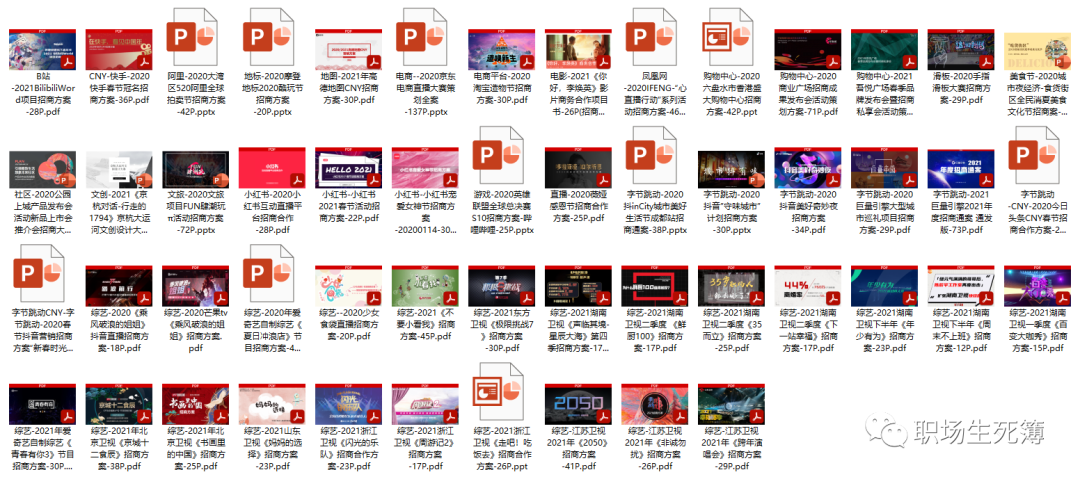Select the 字节跳动-CNY-2020今日头条CNY PowerPoint icon
Image resolution: width=1080 pixels, height=479 pixels.
1032,154
